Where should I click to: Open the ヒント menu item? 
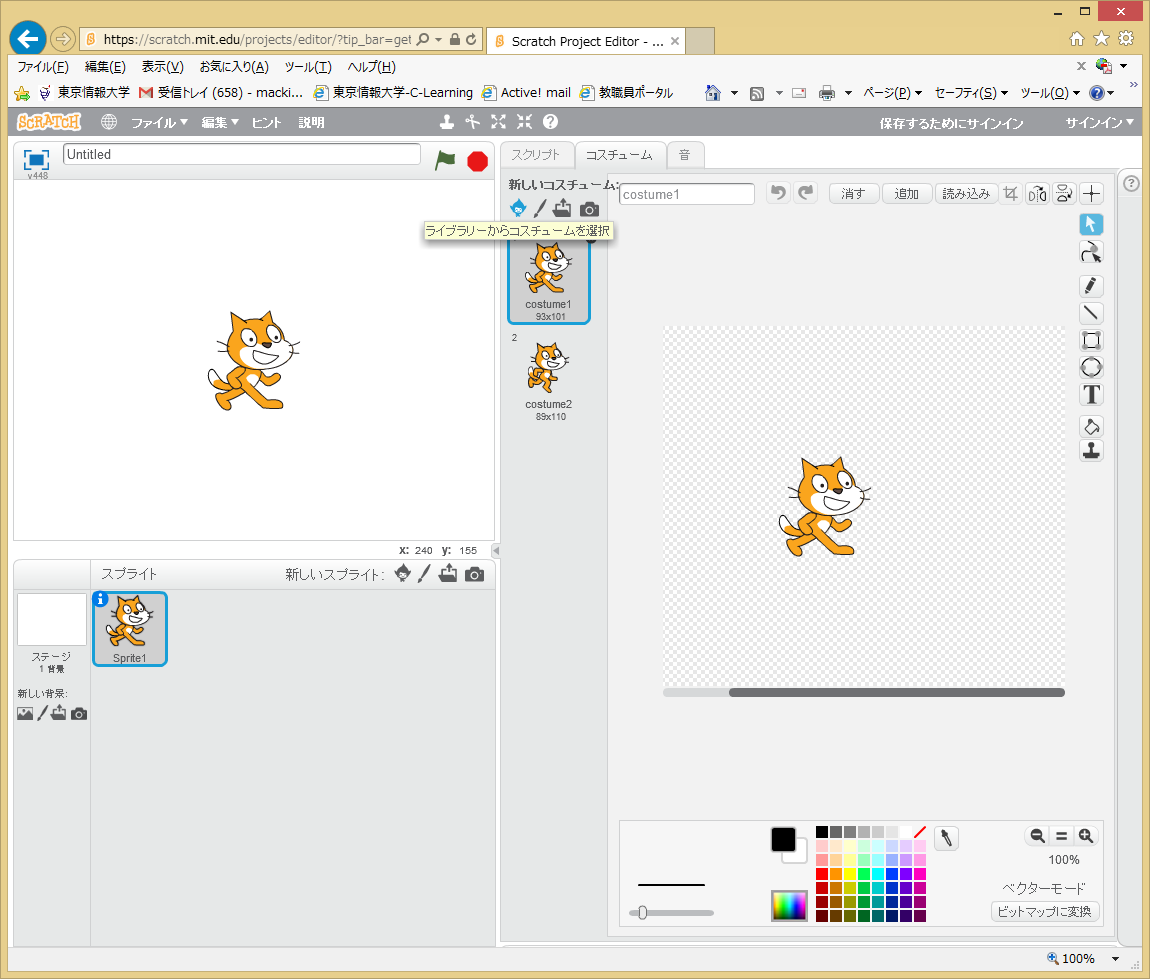point(266,122)
